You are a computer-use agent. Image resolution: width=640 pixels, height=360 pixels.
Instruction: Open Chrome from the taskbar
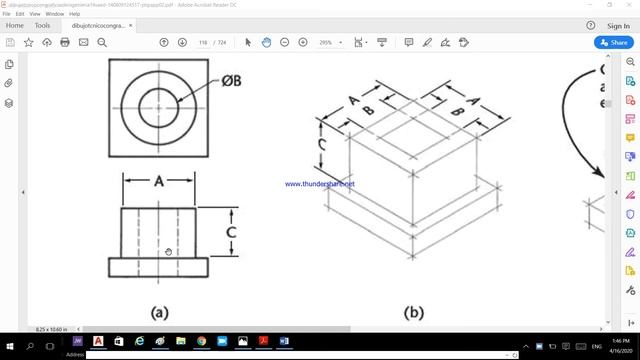201,341
